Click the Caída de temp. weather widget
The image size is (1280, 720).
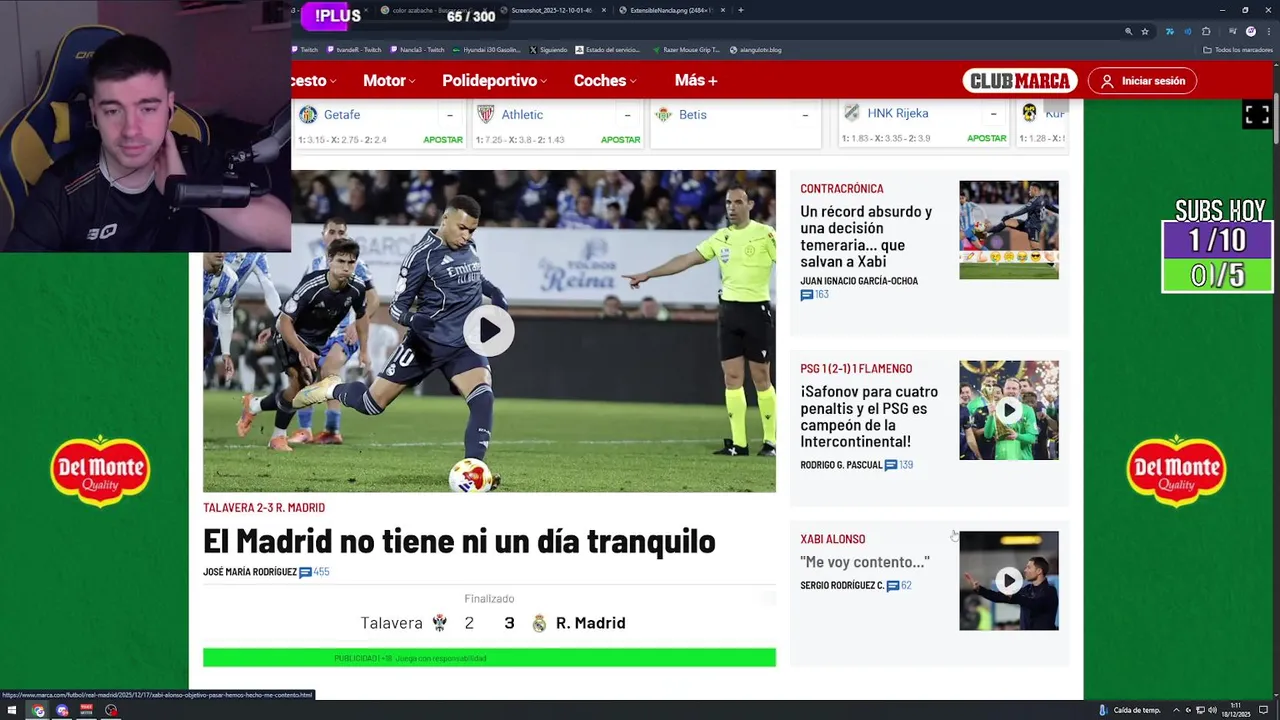pyautogui.click(x=1128, y=711)
